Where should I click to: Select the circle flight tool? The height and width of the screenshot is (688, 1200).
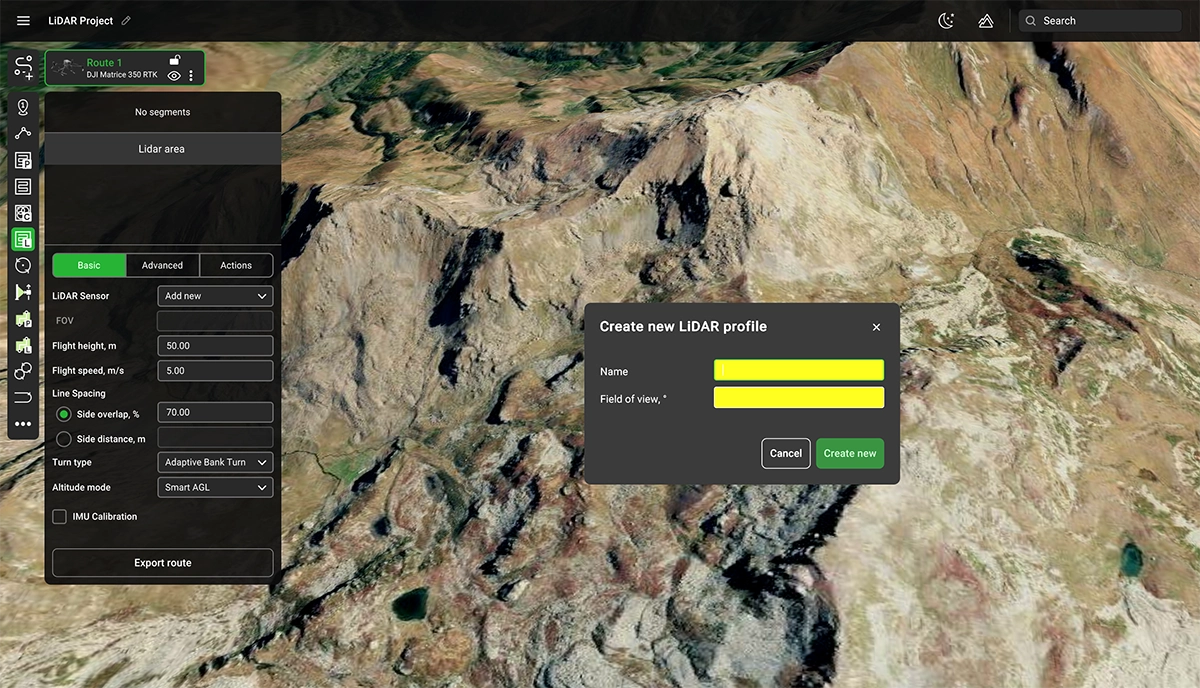coord(23,265)
